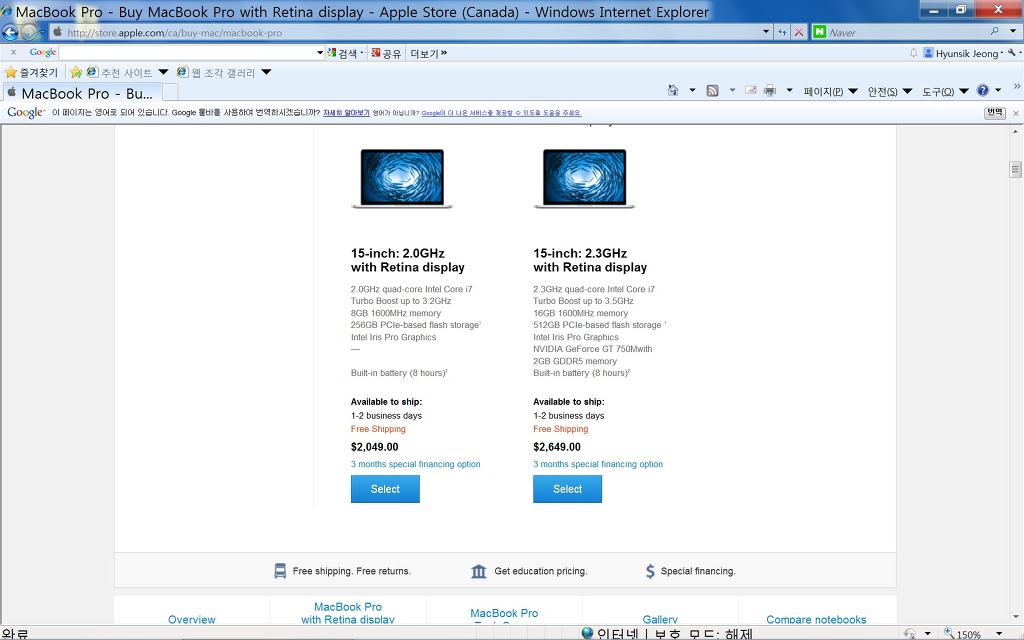
Task: Click the Free shipping. Free returns. link
Action: click(x=342, y=571)
